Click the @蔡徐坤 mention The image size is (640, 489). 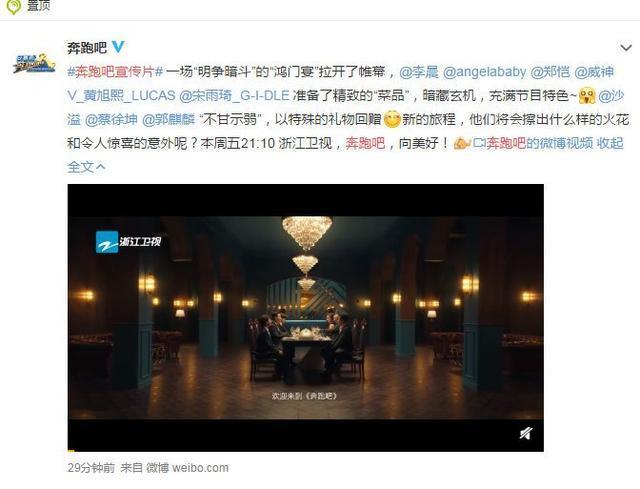111,120
